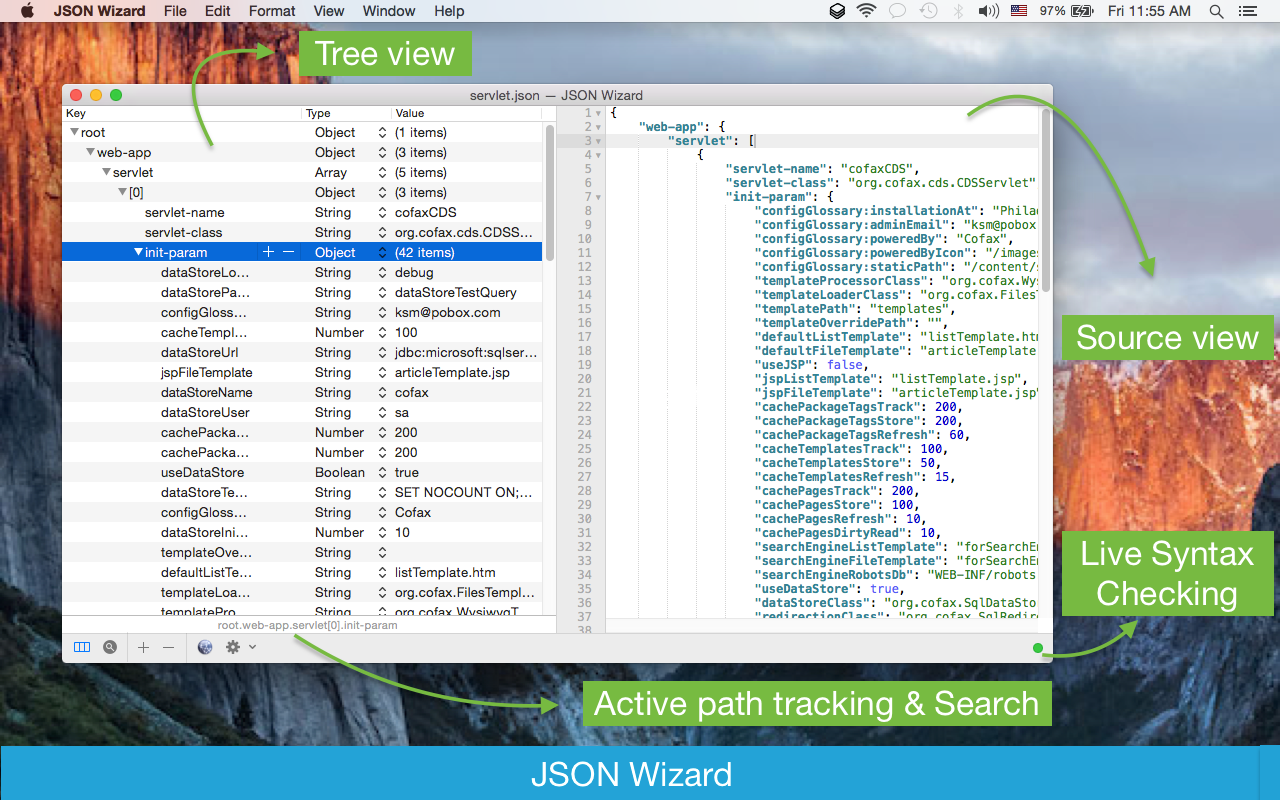Open the View menu
This screenshot has width=1280, height=800.
(x=329, y=11)
